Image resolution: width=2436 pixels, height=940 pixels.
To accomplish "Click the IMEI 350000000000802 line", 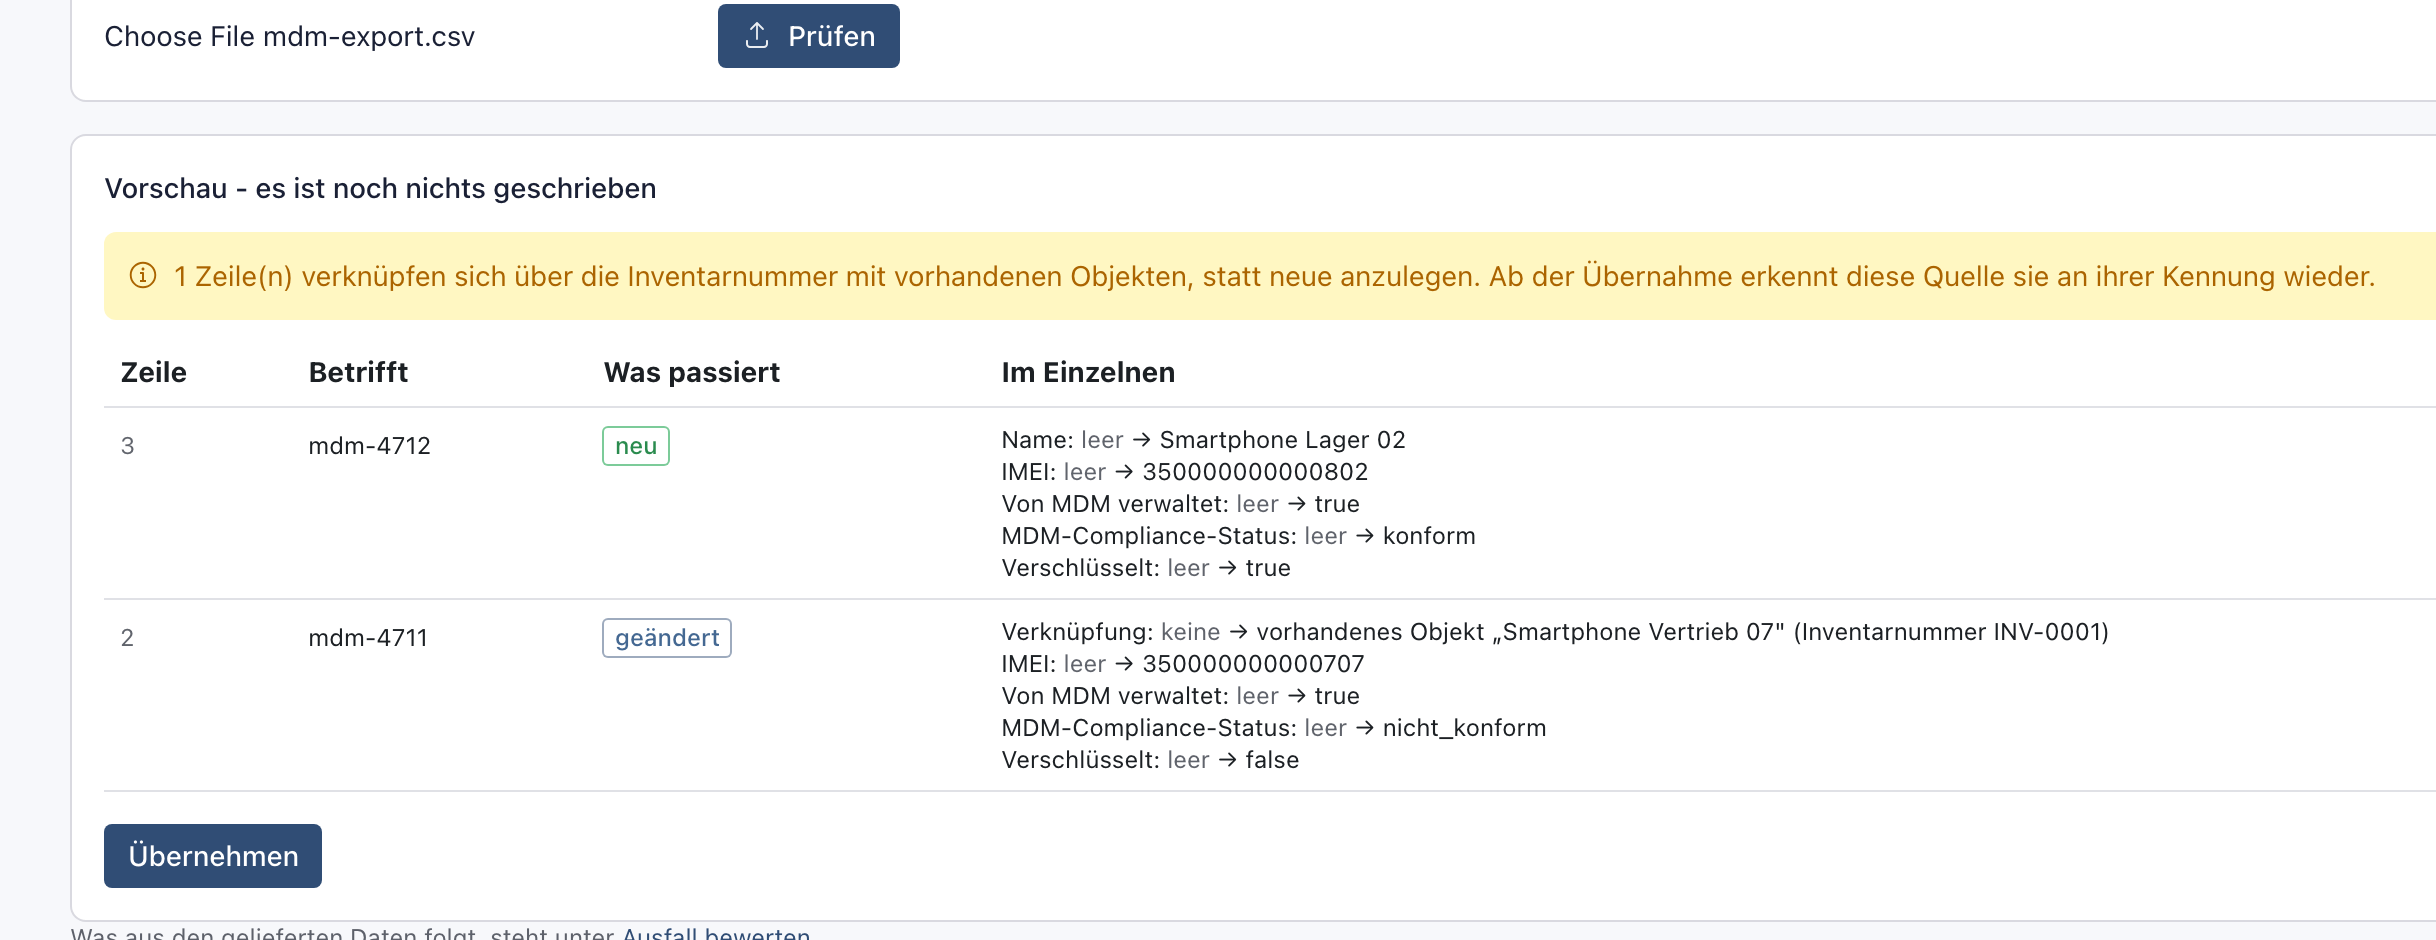I will pyautogui.click(x=1185, y=472).
